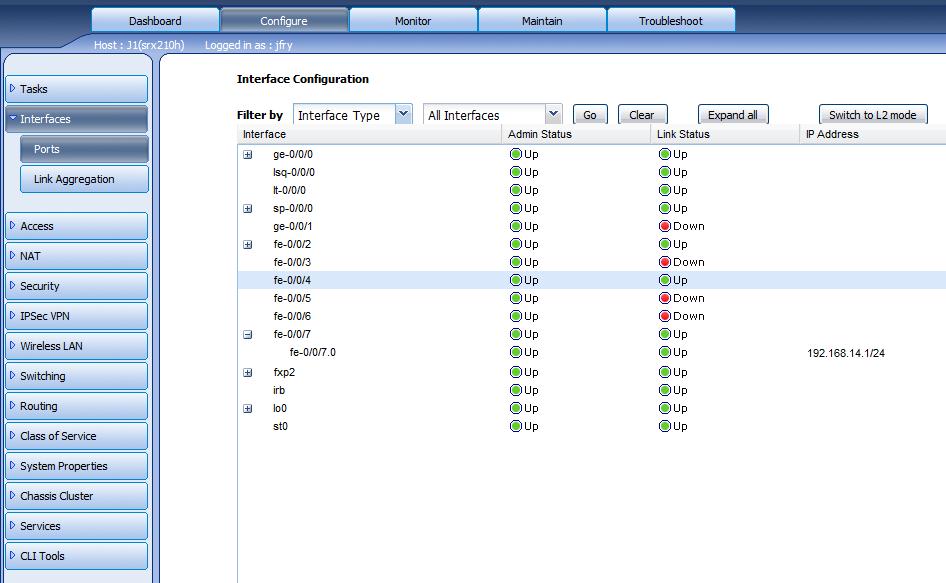The width and height of the screenshot is (946, 583).
Task: Select the lt-0/0/0 interface row
Action: tap(591, 190)
